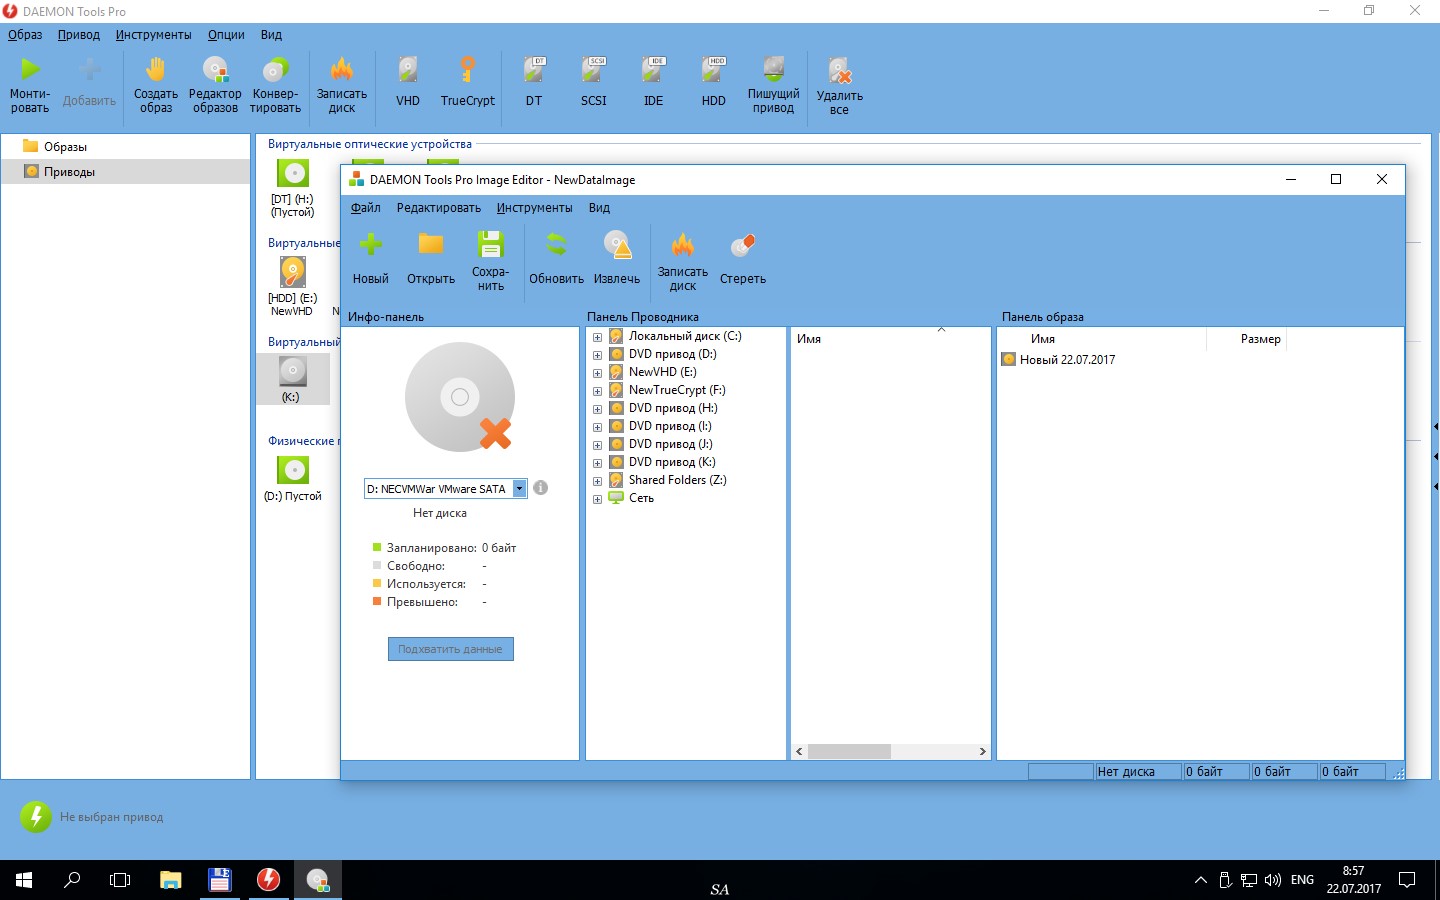Click the info icon beside drive selector
This screenshot has height=900, width=1440.
[x=541, y=488]
